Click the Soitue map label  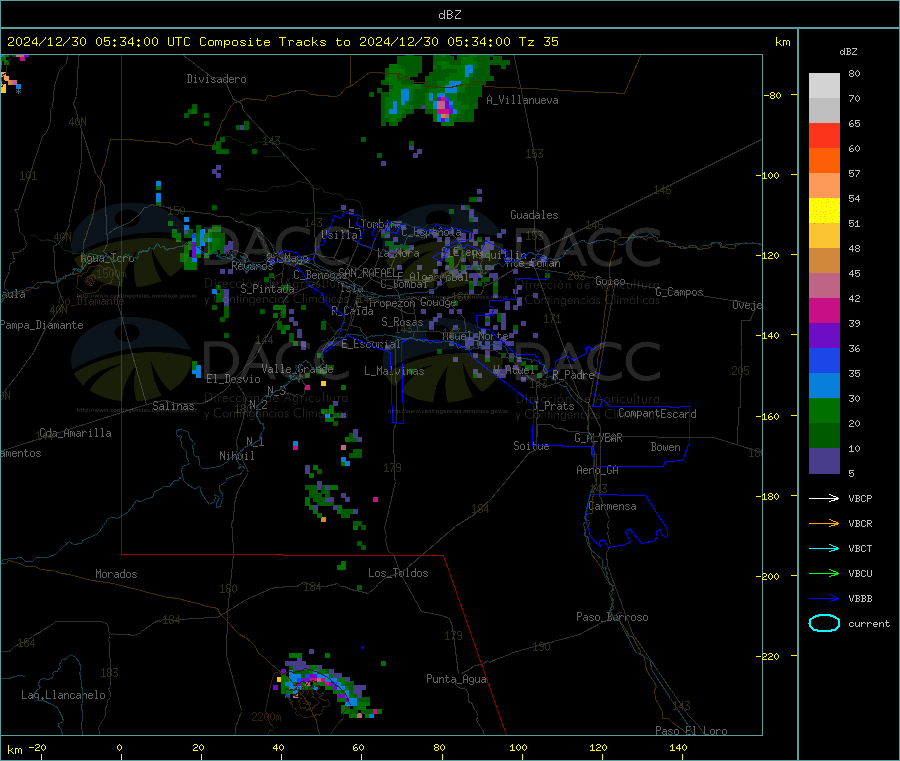531,446
